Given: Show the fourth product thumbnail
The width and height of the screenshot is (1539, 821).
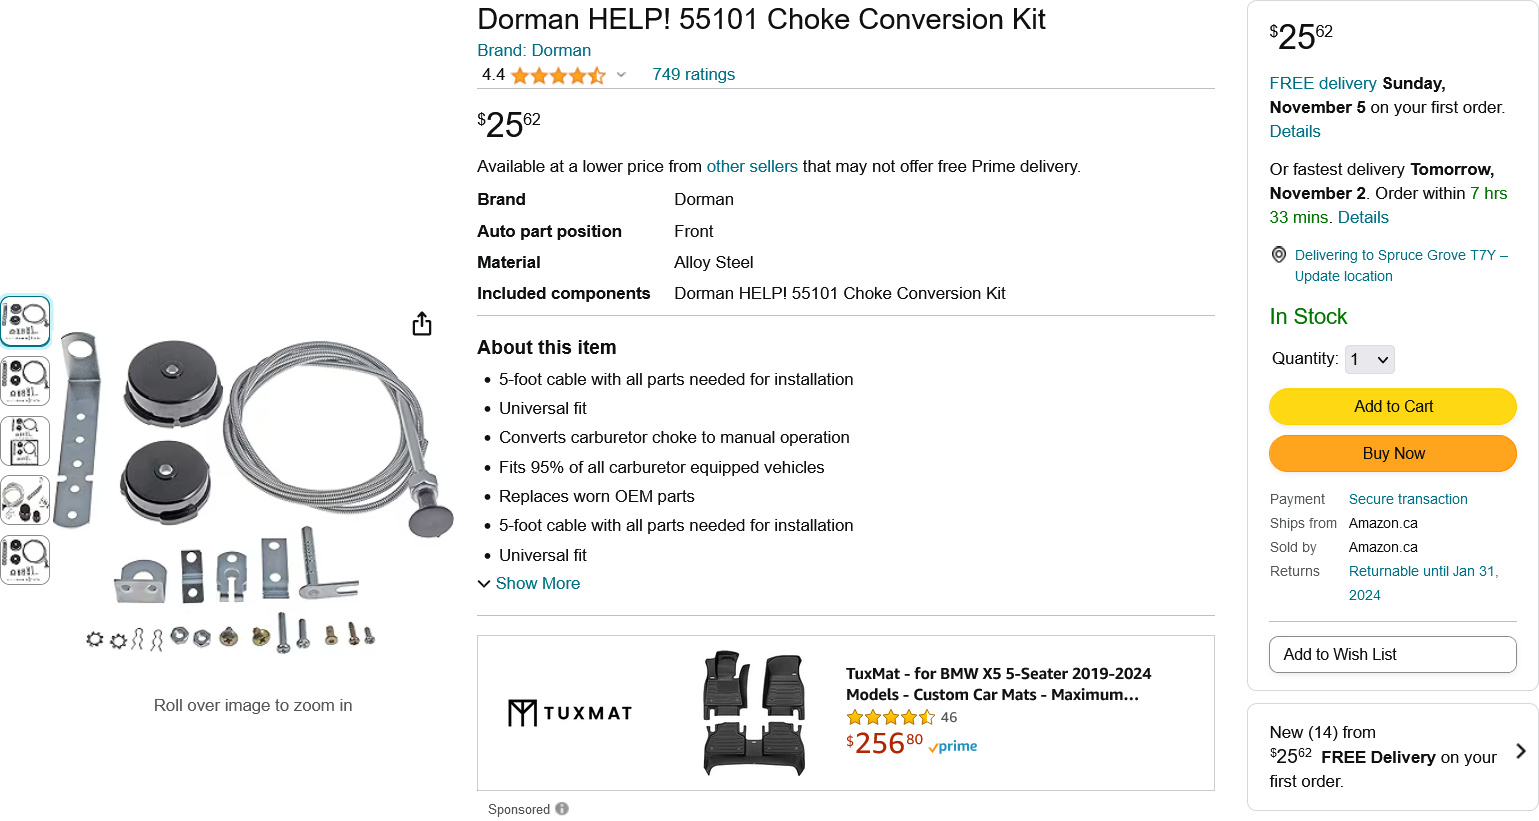Looking at the screenshot, I should [x=25, y=500].
